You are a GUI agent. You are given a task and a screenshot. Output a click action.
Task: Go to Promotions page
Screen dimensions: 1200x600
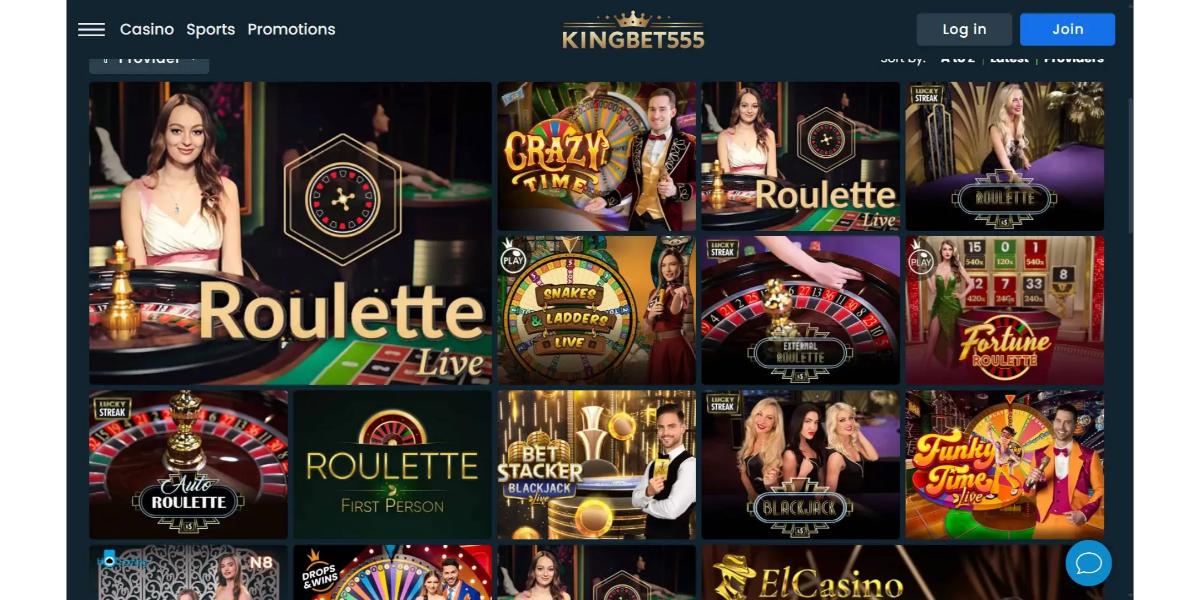coord(291,29)
